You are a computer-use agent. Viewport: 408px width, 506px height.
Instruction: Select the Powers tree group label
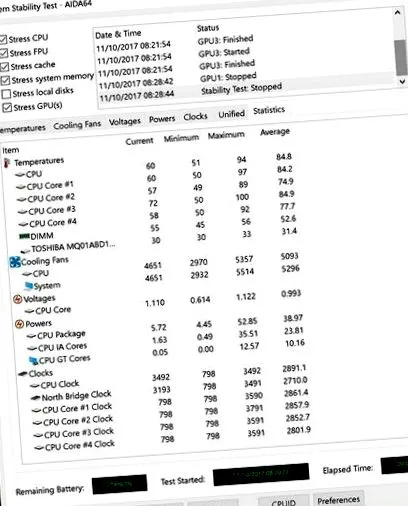click(x=39, y=323)
